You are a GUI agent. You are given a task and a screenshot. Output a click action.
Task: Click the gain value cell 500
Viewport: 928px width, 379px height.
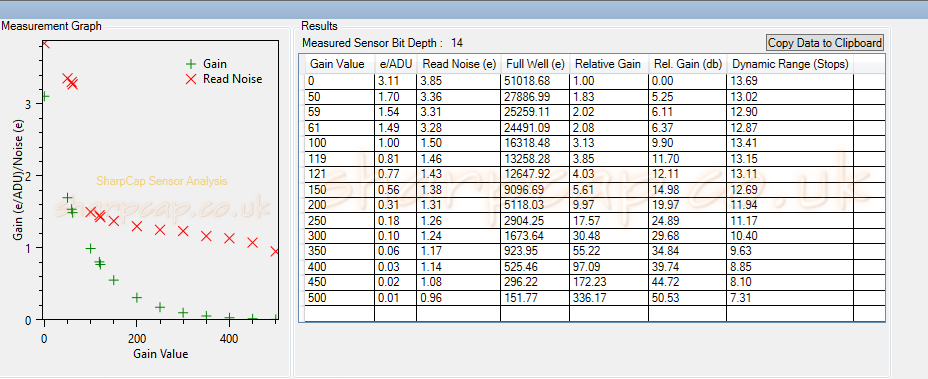[340, 298]
